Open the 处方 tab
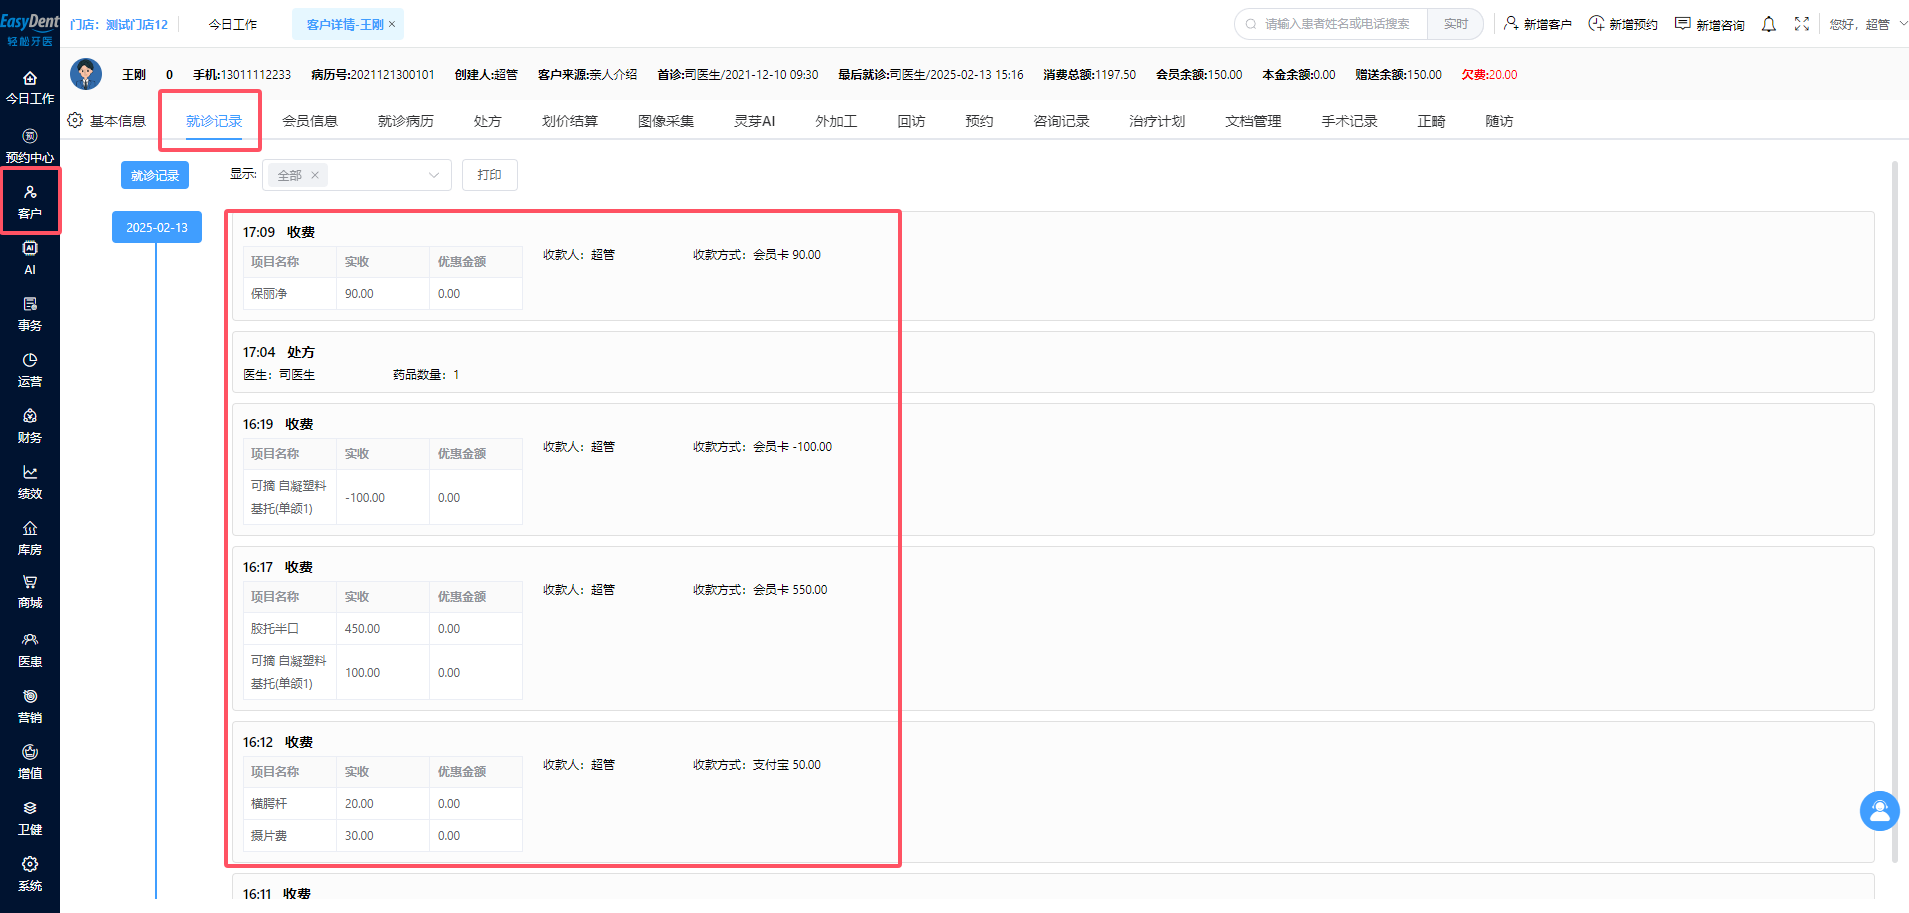 pyautogui.click(x=488, y=121)
